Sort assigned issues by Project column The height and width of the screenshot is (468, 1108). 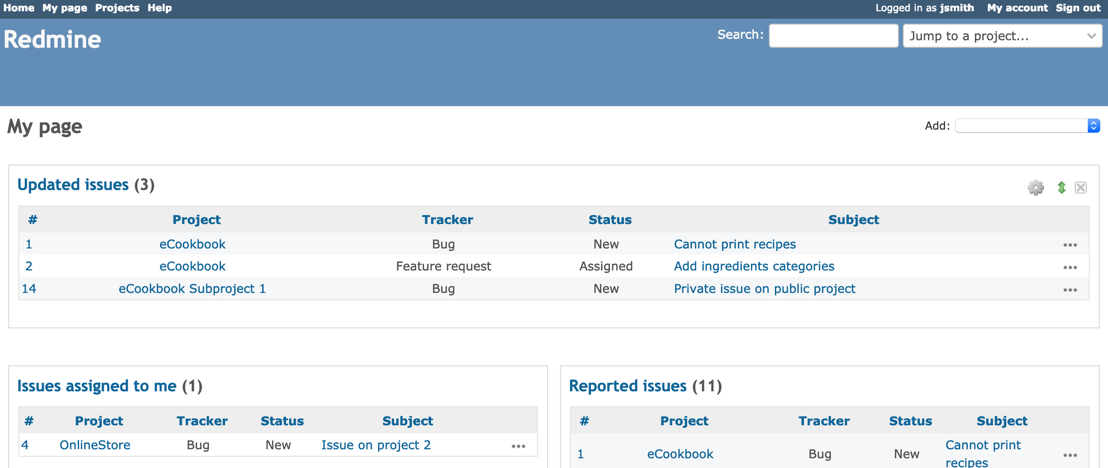[99, 421]
